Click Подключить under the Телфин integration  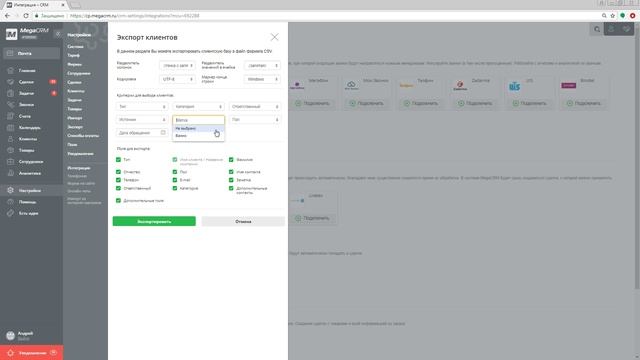coord(420,103)
